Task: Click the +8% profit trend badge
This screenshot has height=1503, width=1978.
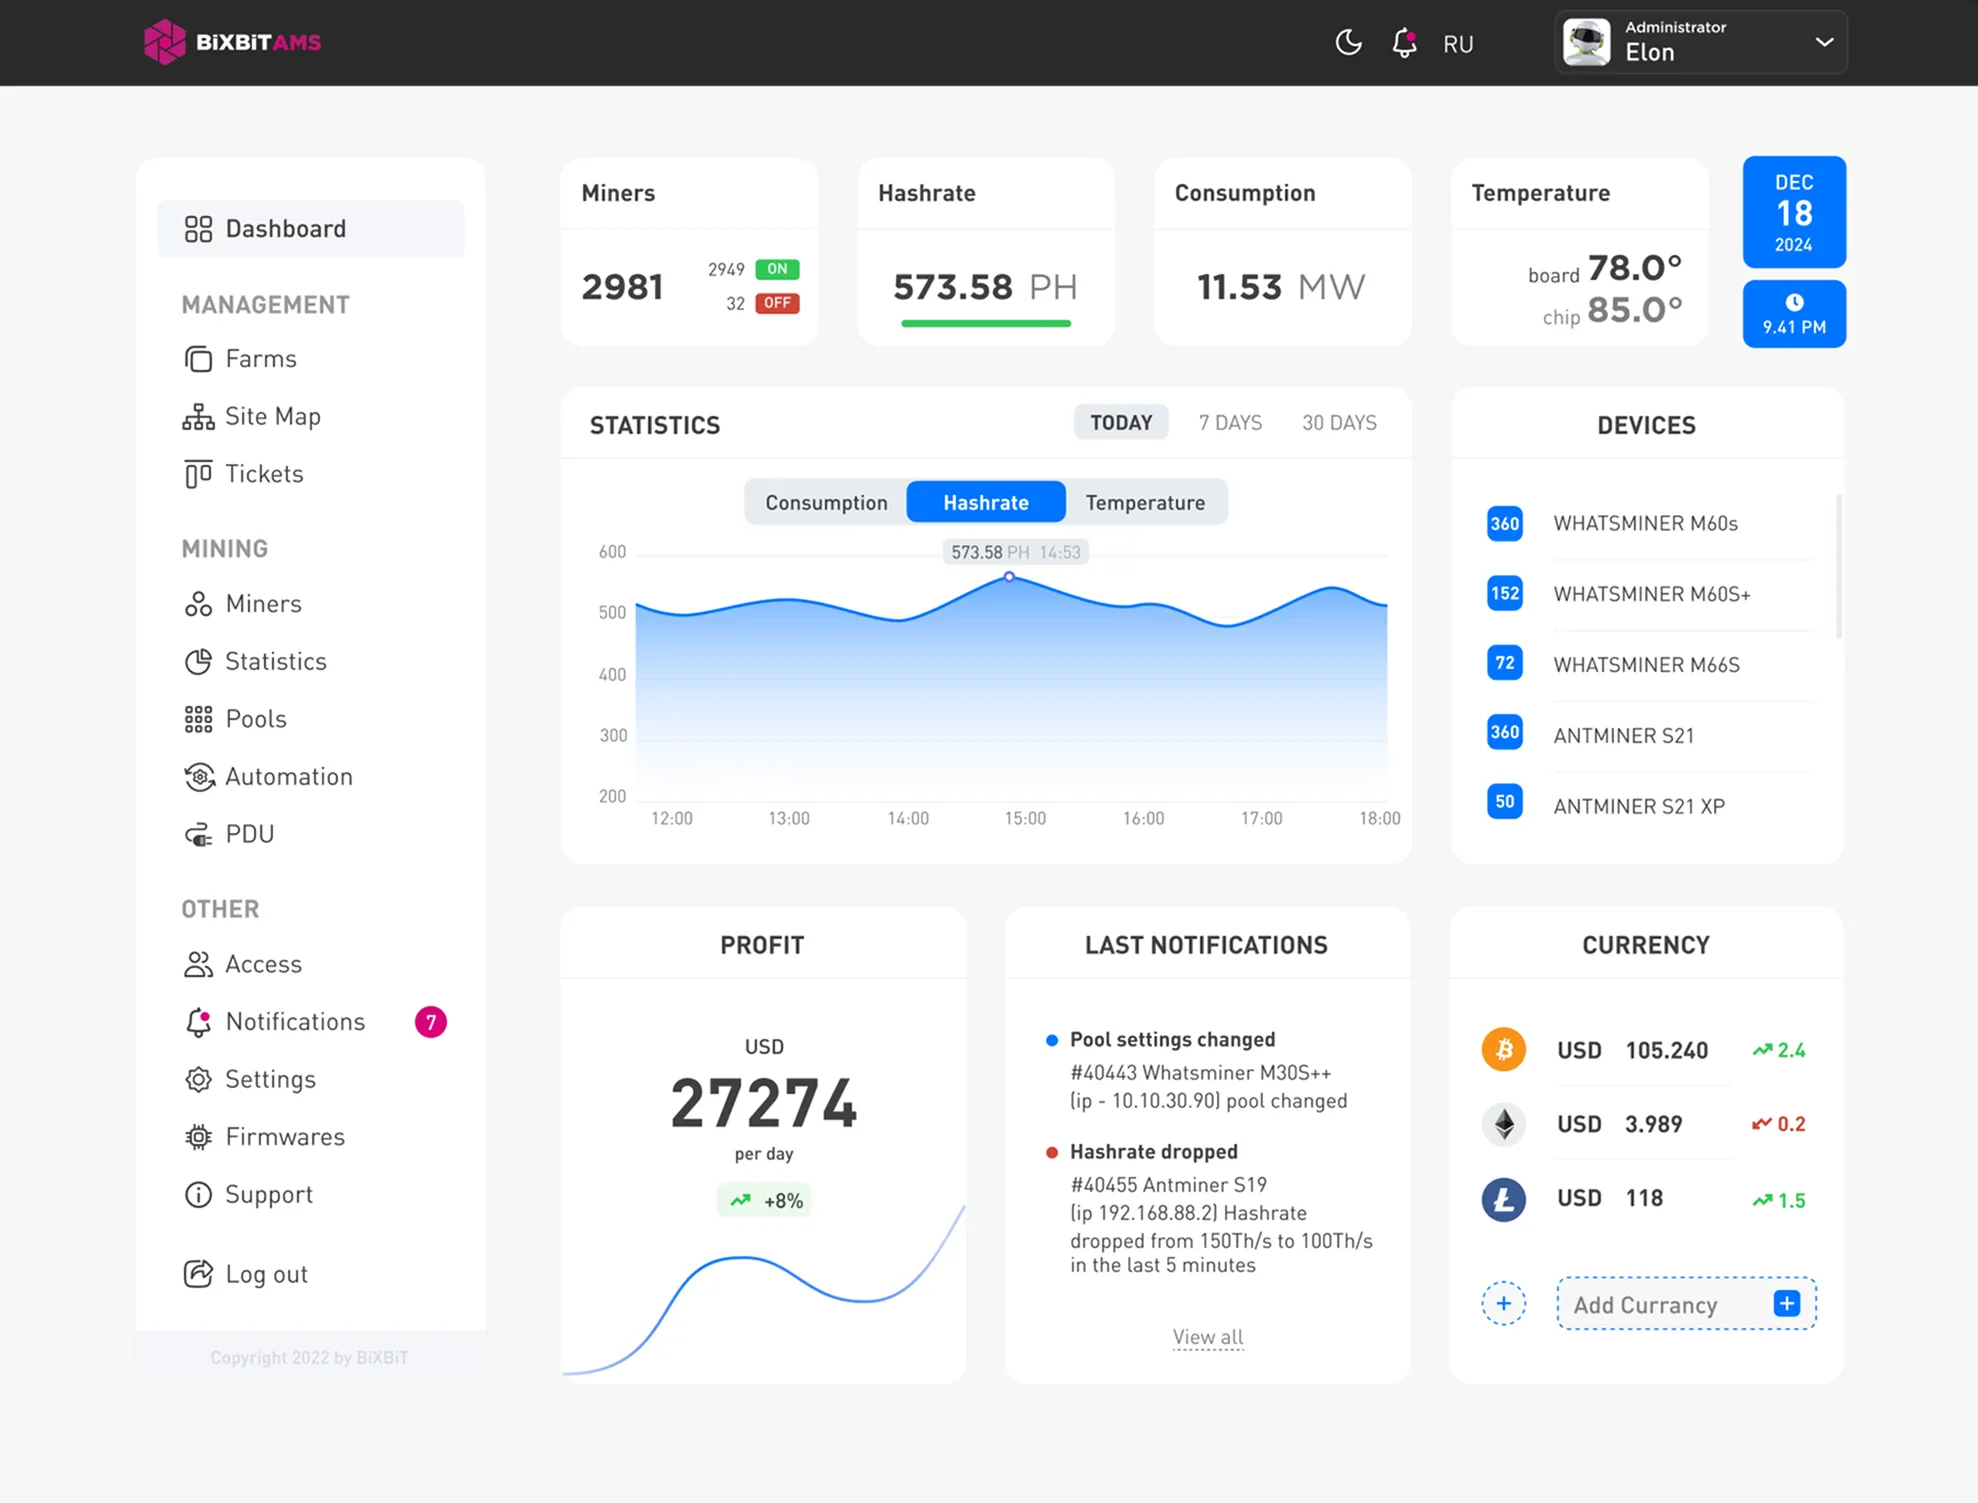Action: 764,1201
